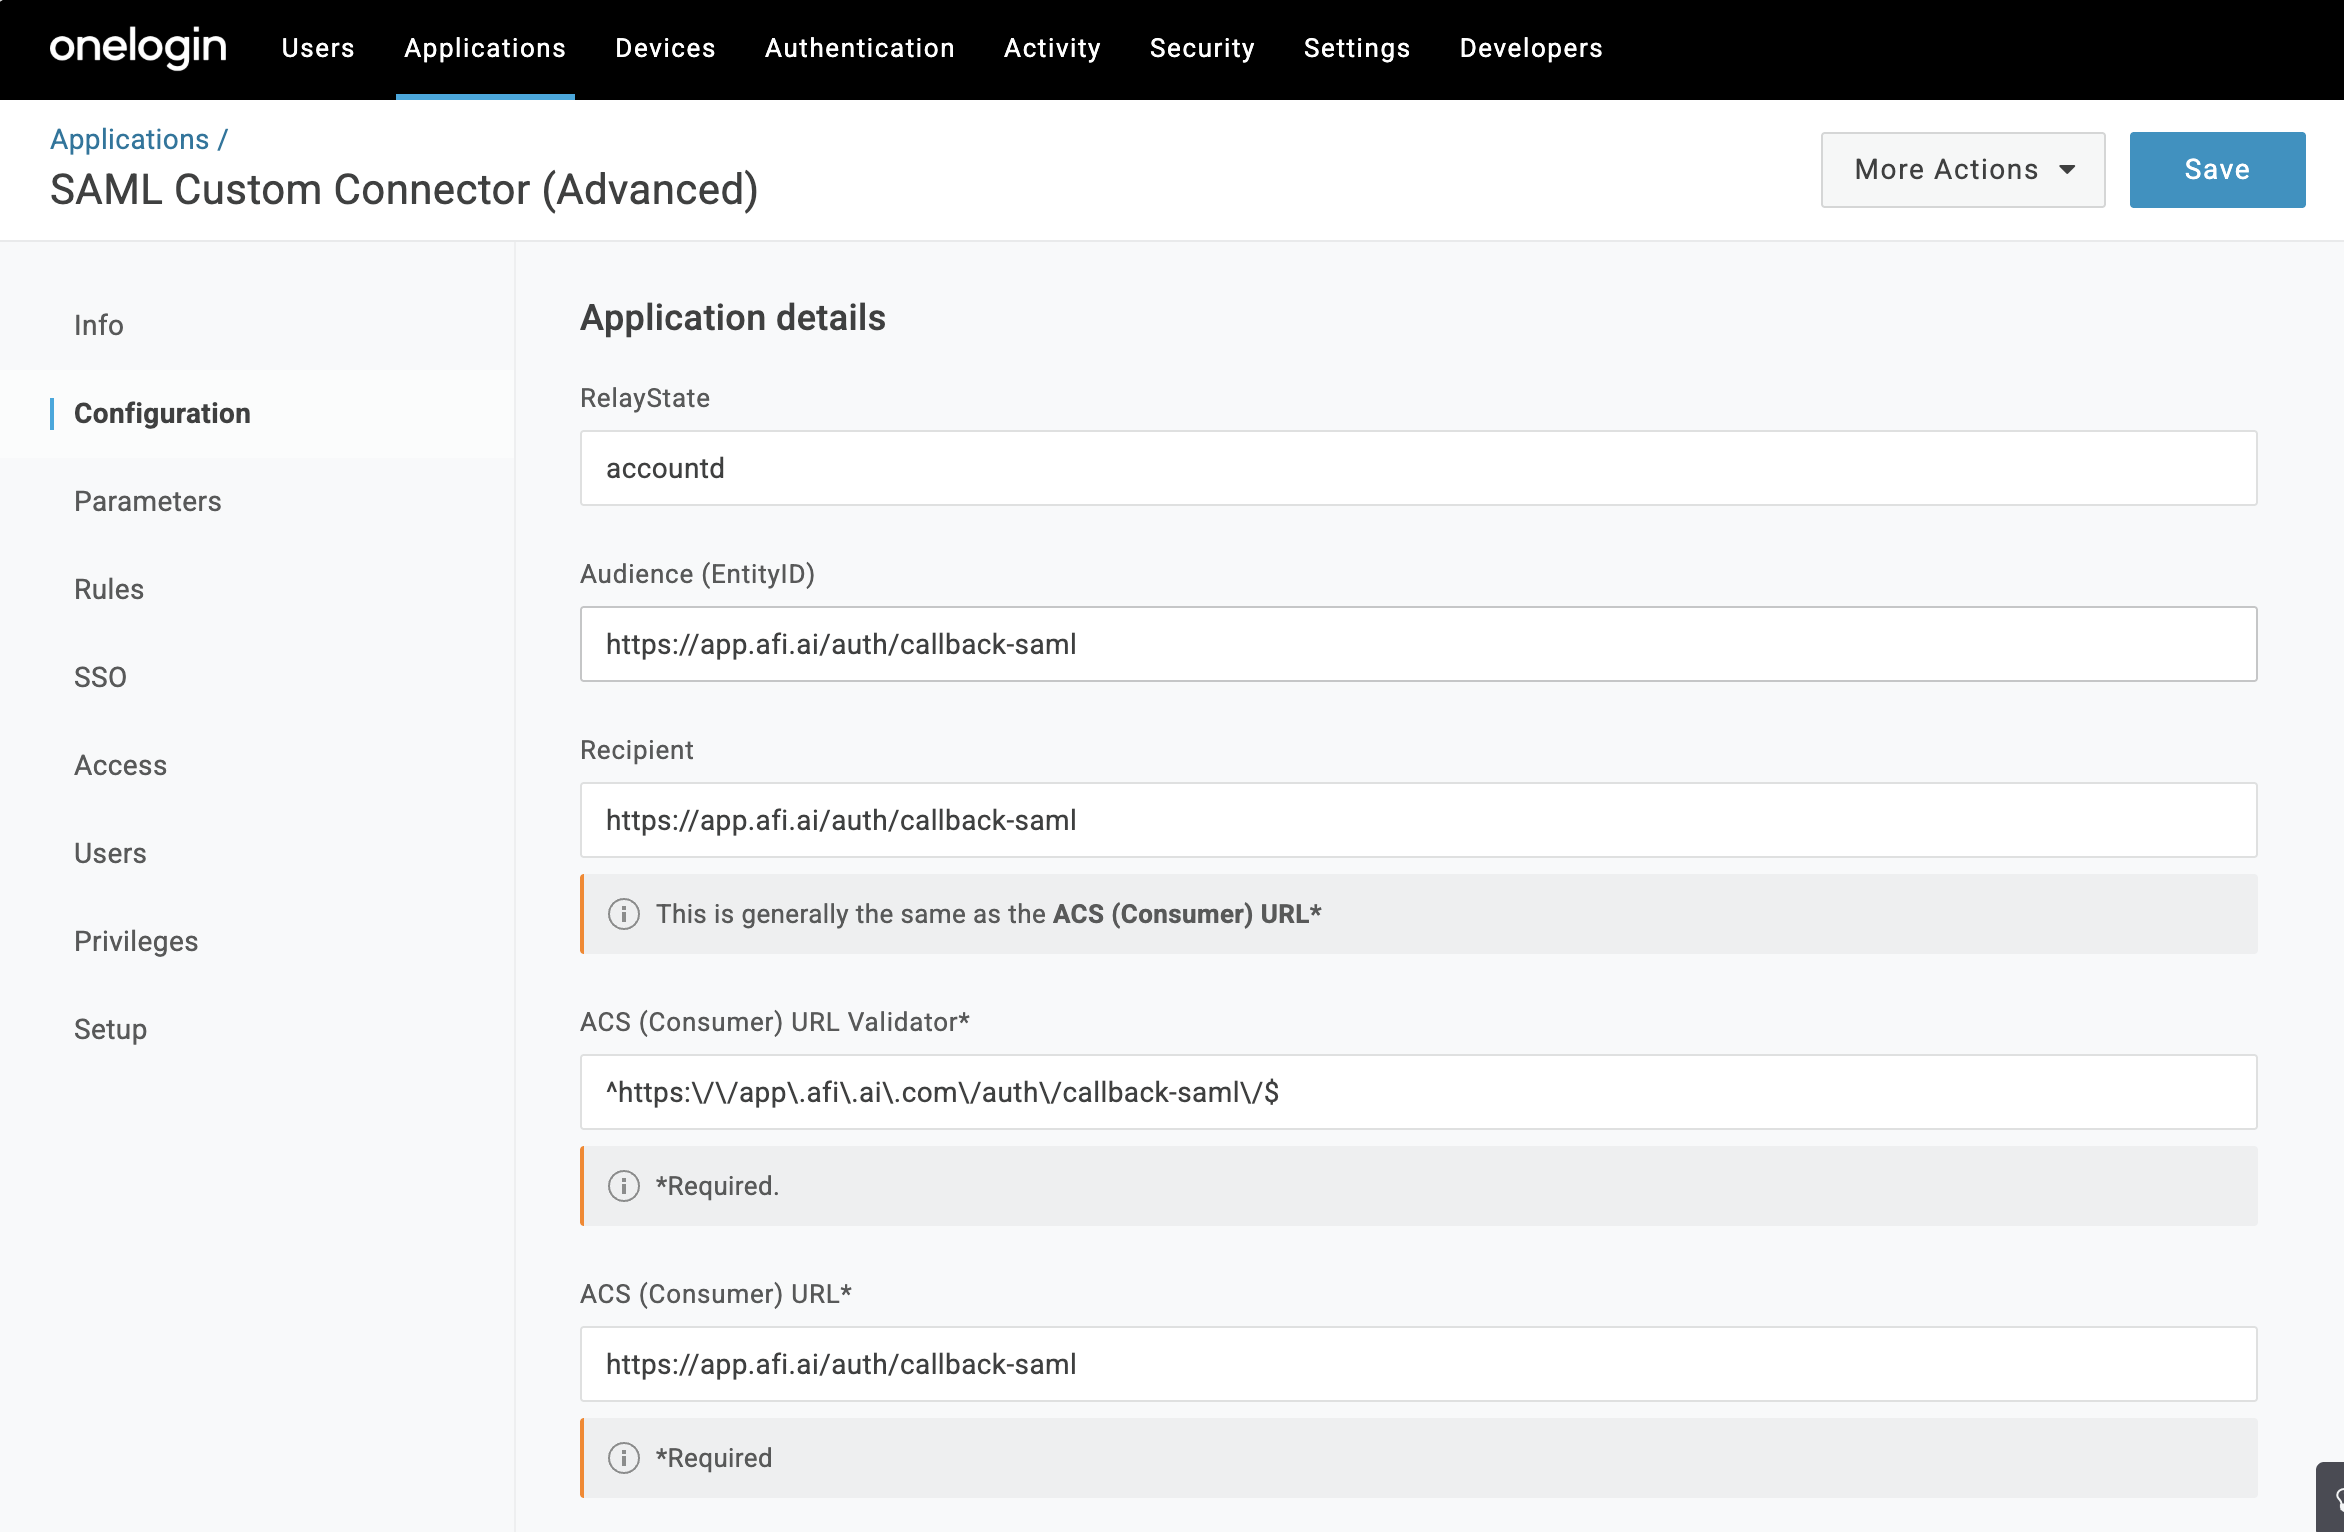Click the 'Audience (EntityID)' label
Image resolution: width=2344 pixels, height=1532 pixels.
[x=698, y=574]
